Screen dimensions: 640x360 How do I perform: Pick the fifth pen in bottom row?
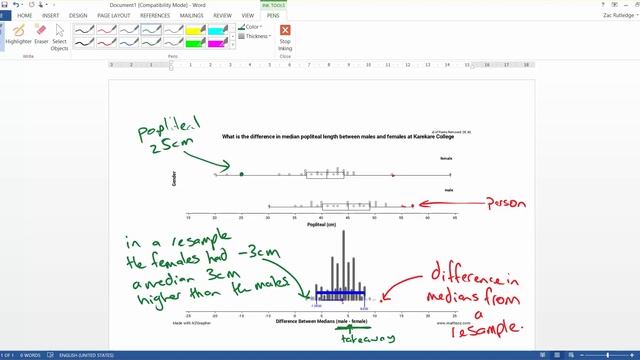pos(173,42)
